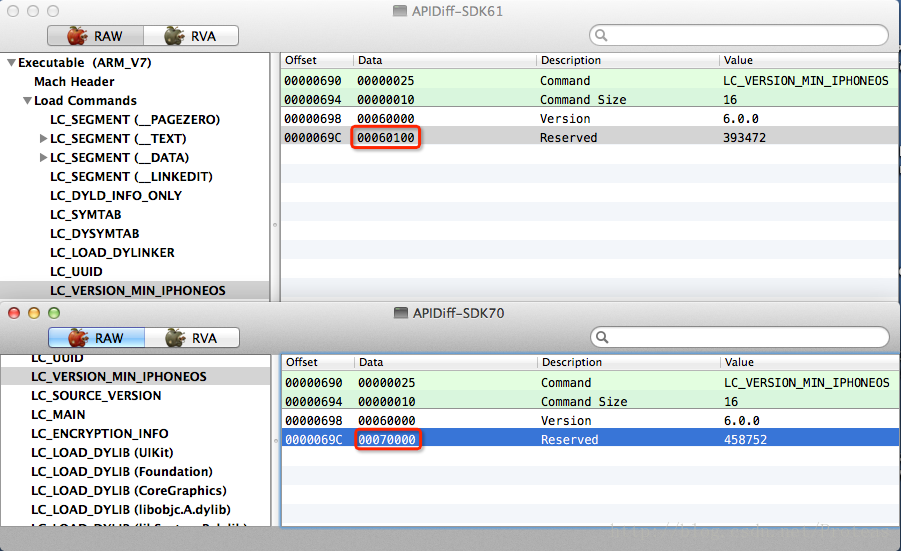Click Command Size description in SDK70 table
This screenshot has height=551, width=901.
click(x=584, y=402)
